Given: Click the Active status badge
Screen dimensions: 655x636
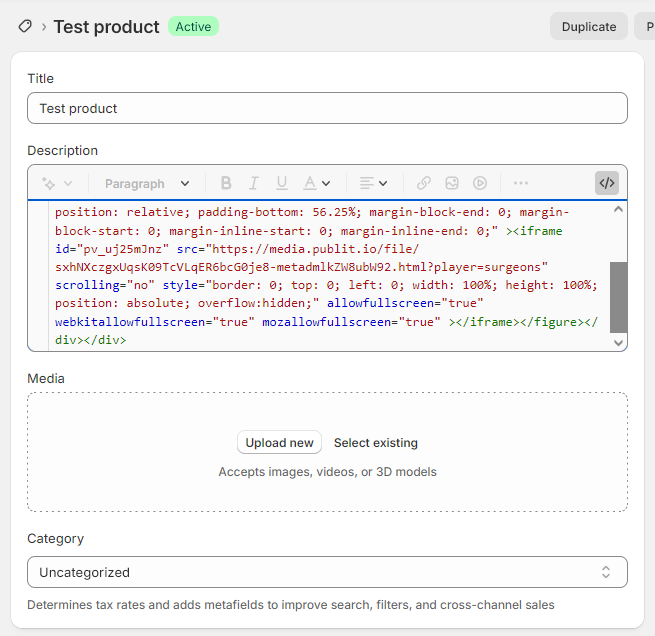Looking at the screenshot, I should 193,26.
